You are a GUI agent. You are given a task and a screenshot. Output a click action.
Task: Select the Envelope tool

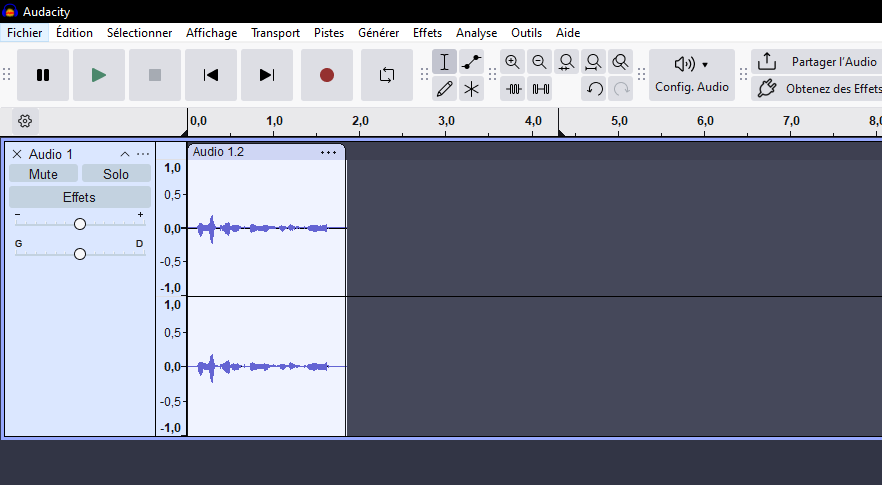[x=472, y=62]
